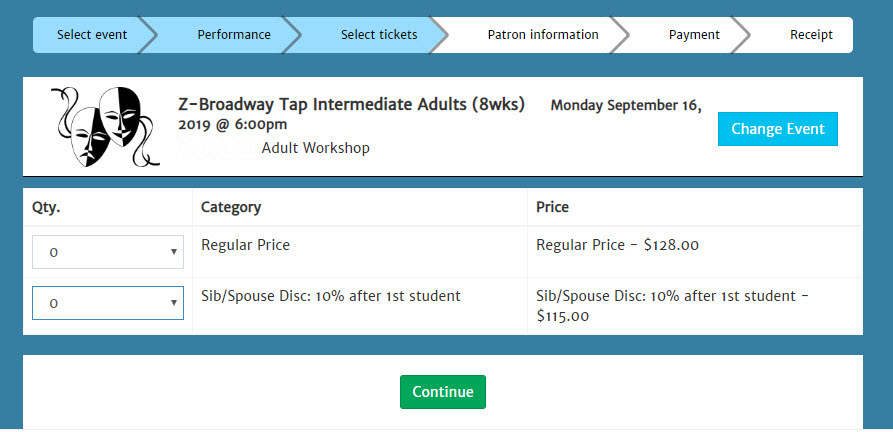Click the green Continue button
The image size is (893, 432).
point(443,392)
